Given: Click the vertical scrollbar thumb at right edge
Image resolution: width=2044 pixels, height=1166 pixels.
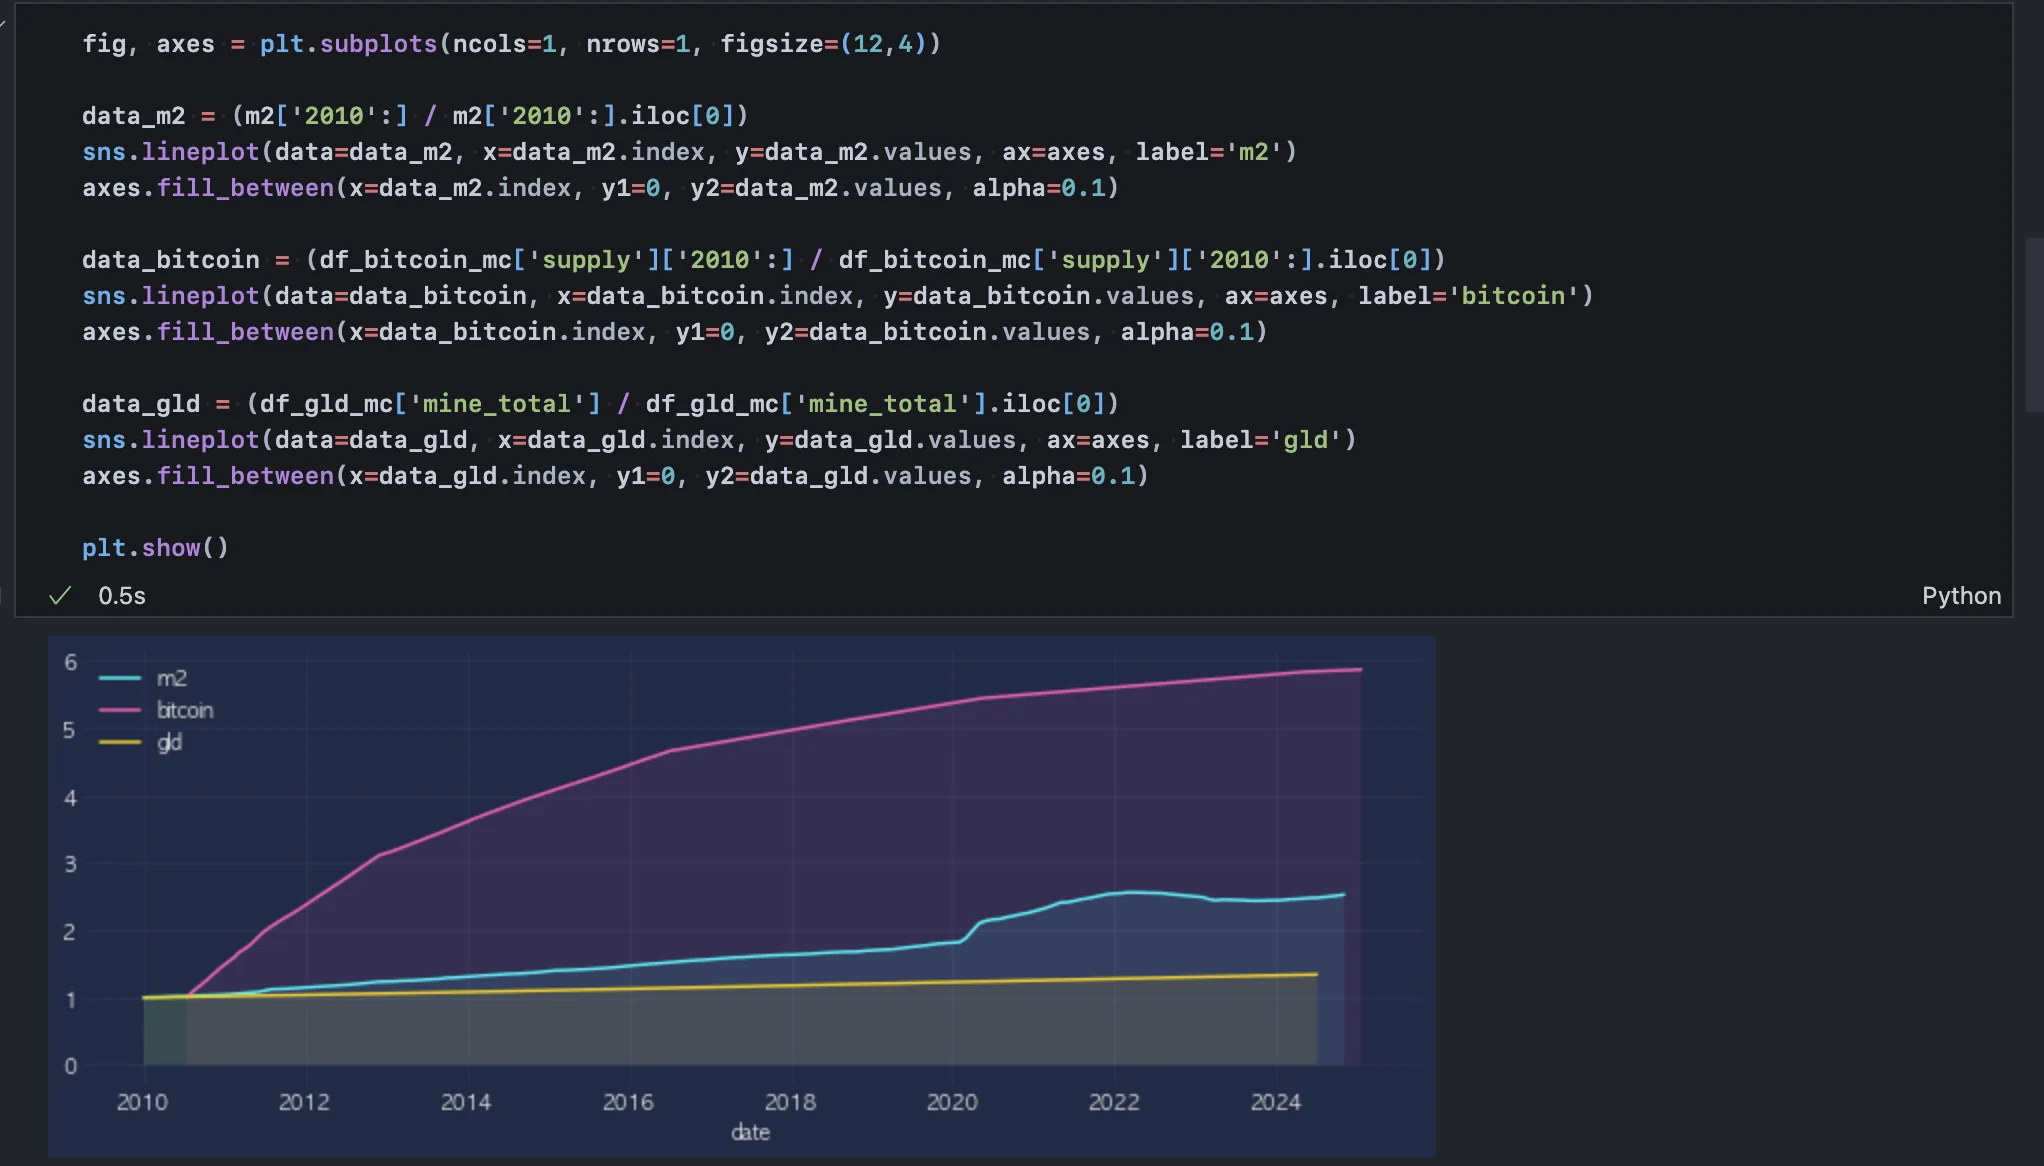Looking at the screenshot, I should (2033, 325).
